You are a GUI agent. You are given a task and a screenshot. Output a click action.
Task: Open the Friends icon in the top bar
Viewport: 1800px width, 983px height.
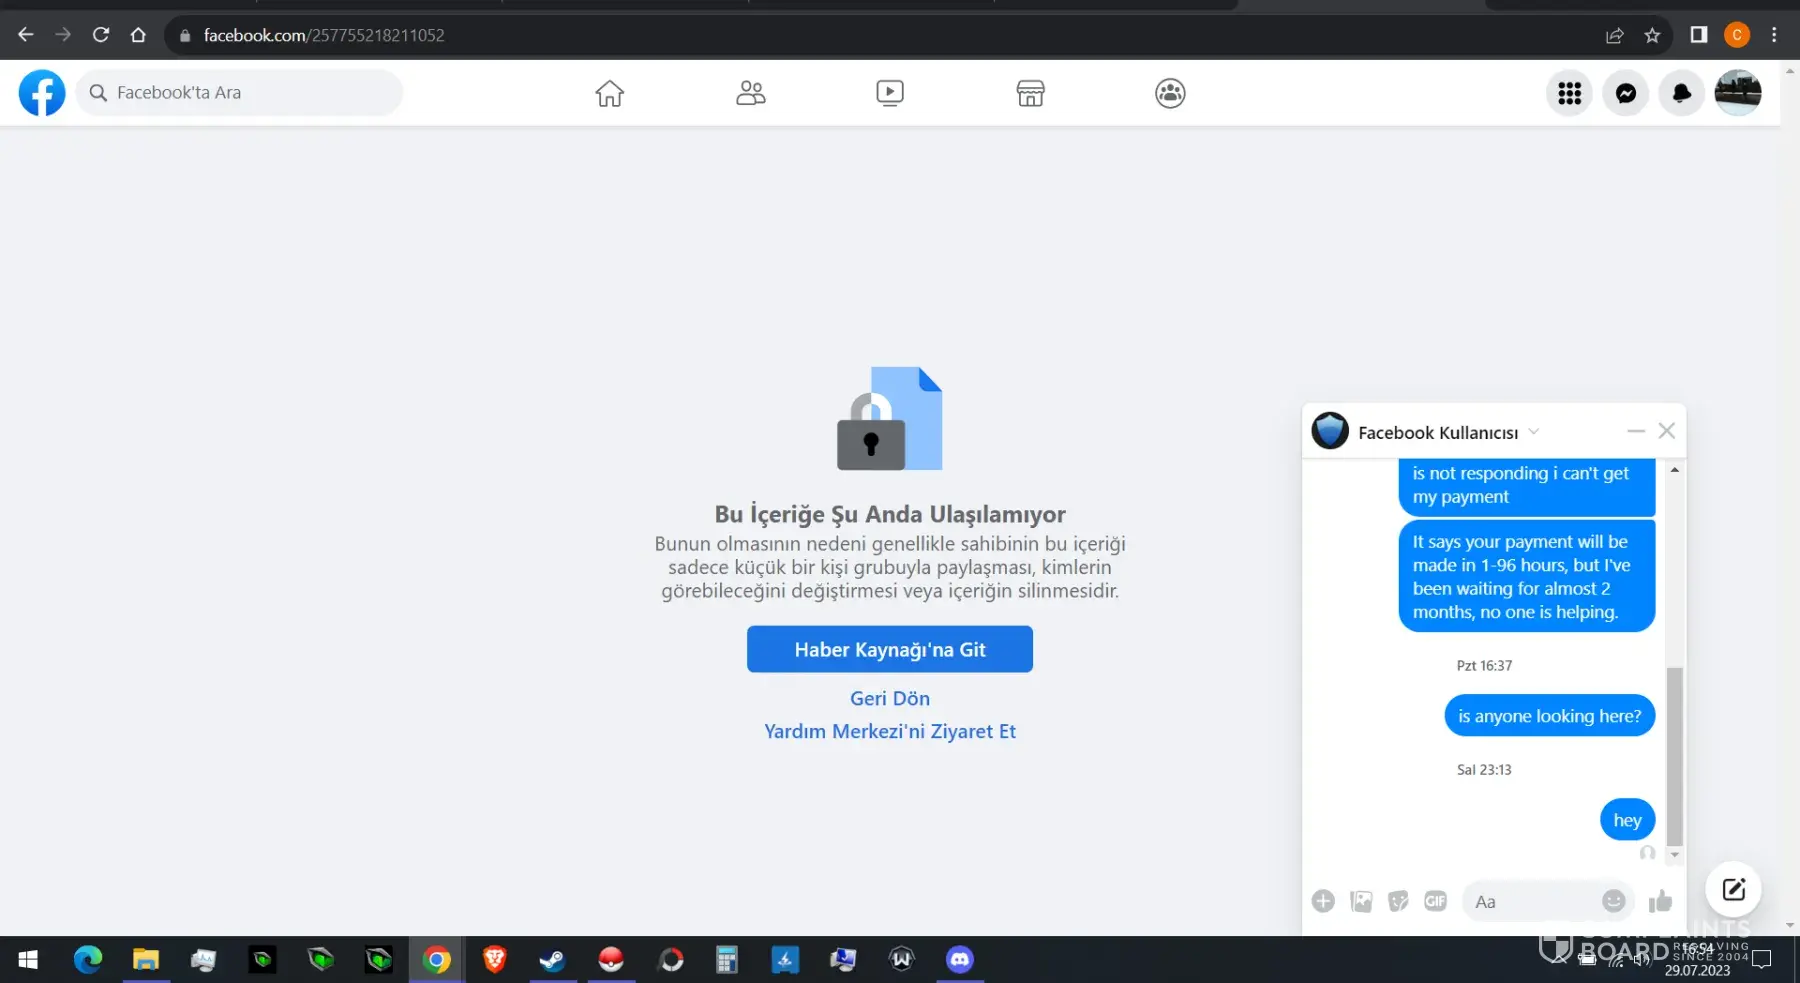750,93
